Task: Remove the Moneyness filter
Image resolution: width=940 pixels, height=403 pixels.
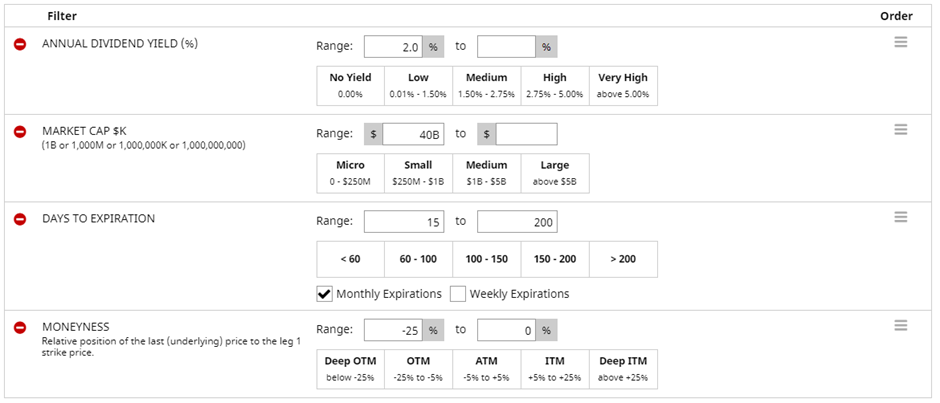Action: coord(20,328)
